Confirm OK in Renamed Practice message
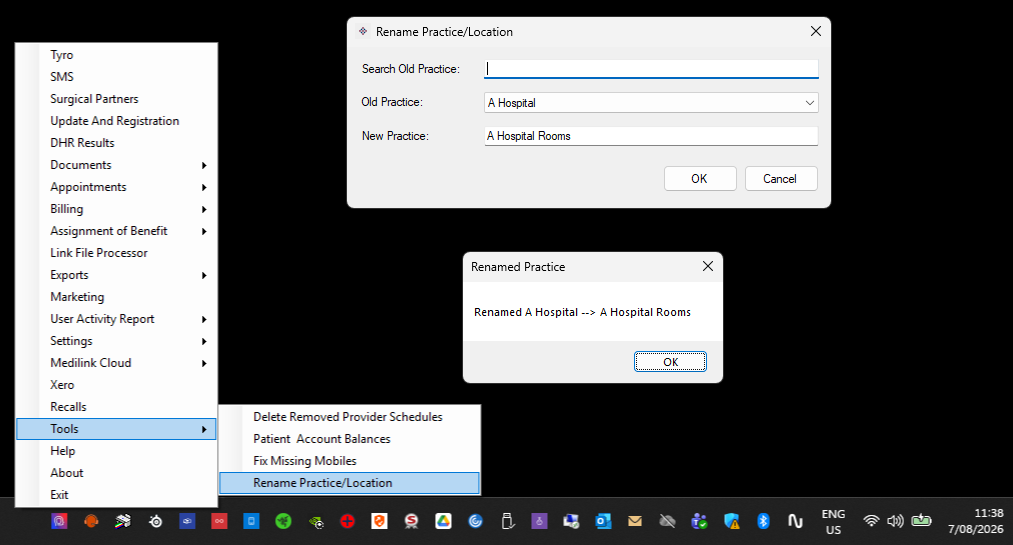 coord(671,362)
